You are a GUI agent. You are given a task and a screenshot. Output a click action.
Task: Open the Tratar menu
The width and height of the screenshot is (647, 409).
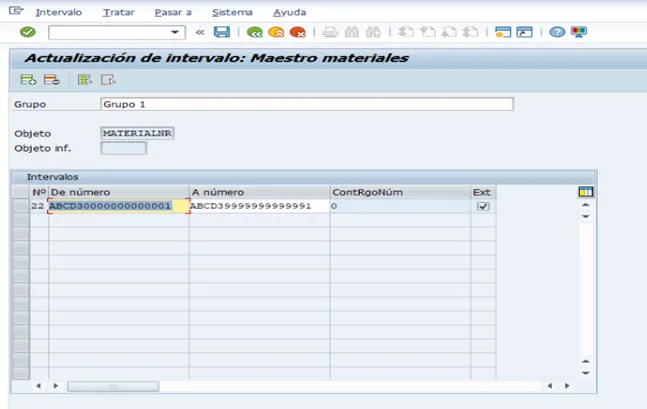tap(118, 12)
